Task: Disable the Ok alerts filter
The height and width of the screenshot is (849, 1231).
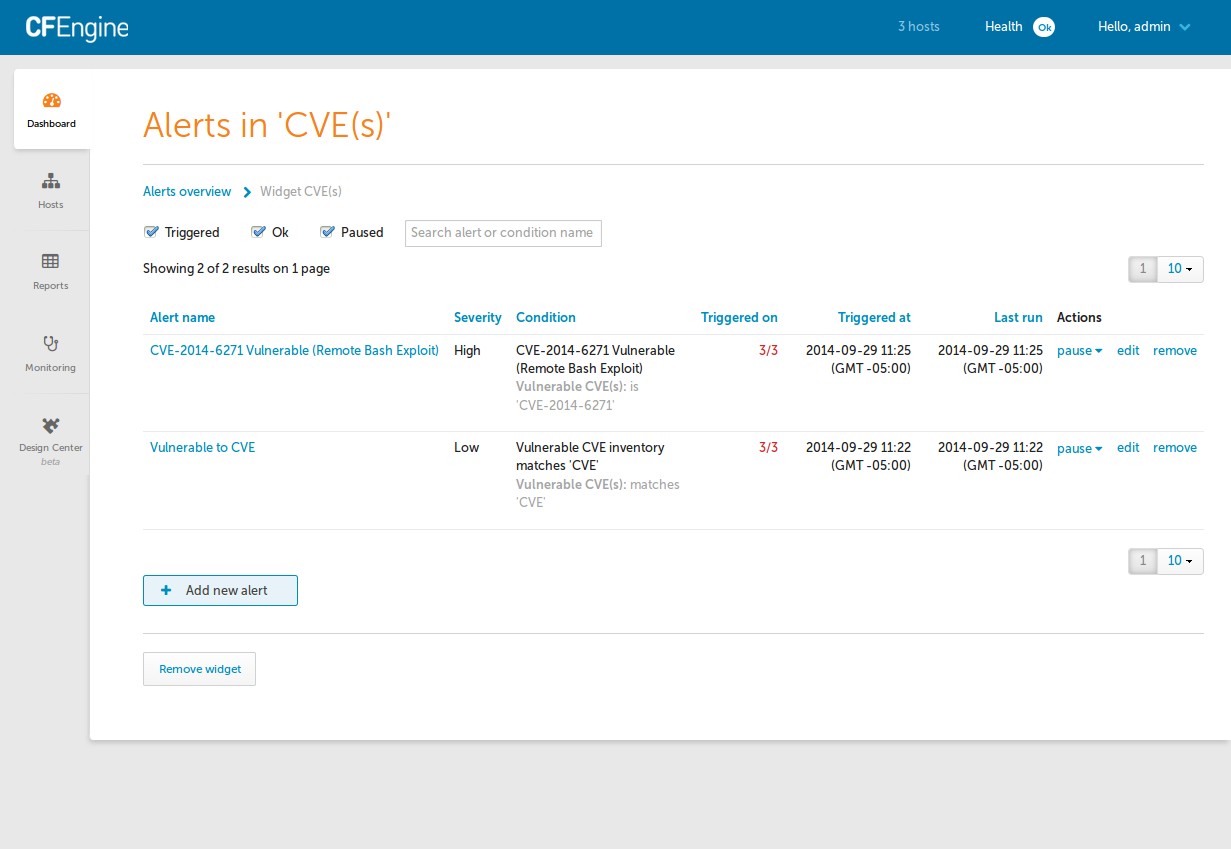Action: coord(258,231)
